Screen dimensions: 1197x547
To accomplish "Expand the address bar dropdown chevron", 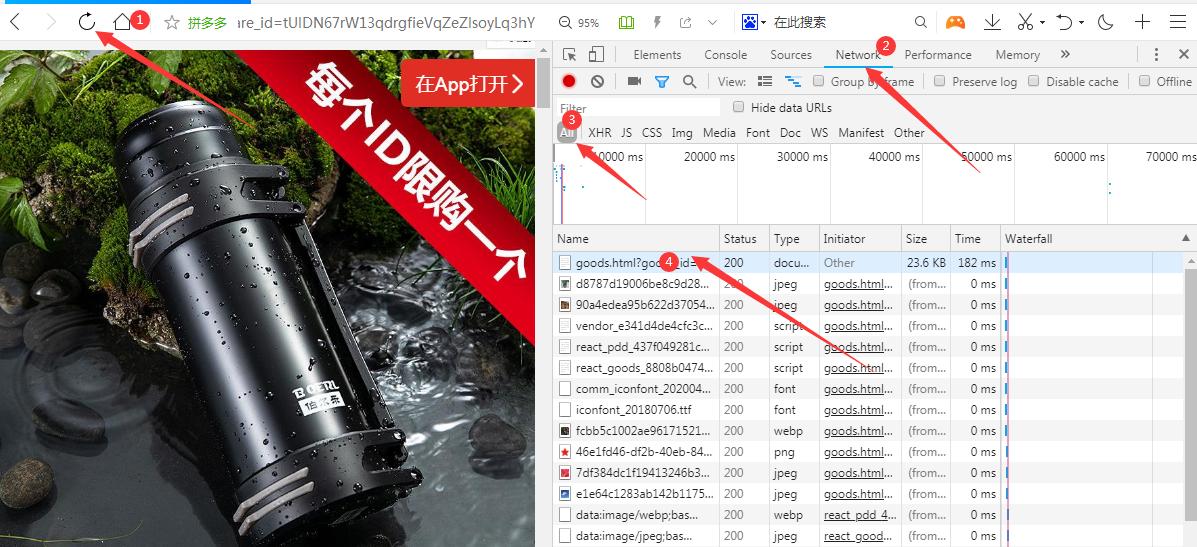I will point(712,23).
